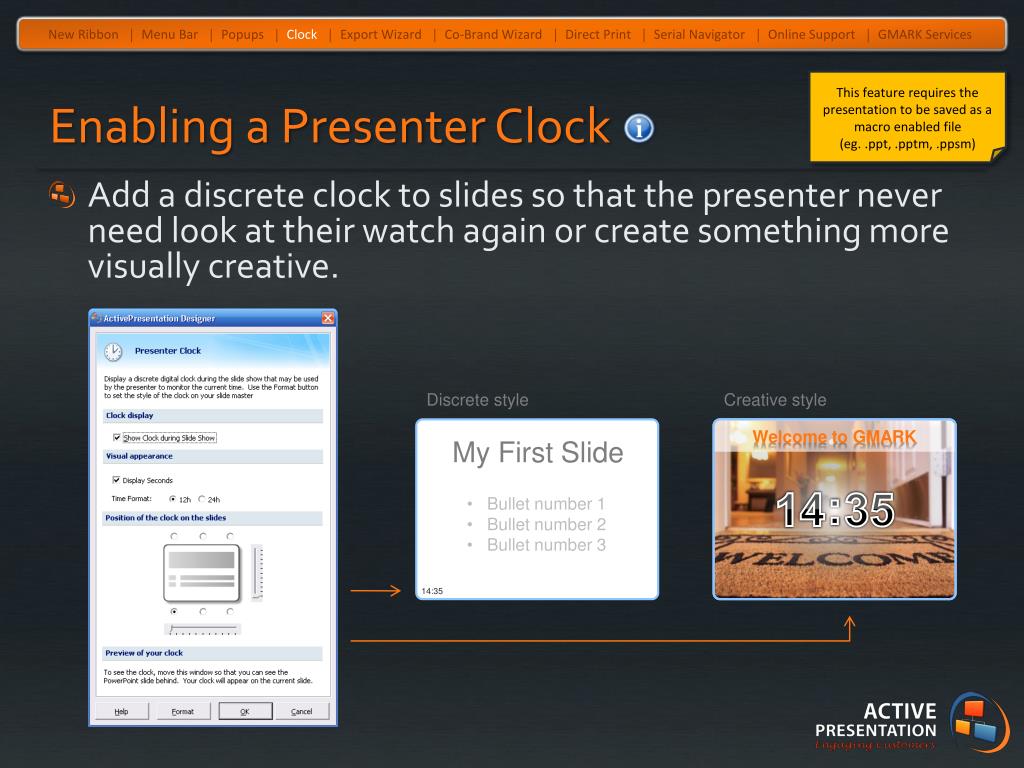Choose bottom-center clock position radio
The height and width of the screenshot is (768, 1024).
pyautogui.click(x=203, y=612)
